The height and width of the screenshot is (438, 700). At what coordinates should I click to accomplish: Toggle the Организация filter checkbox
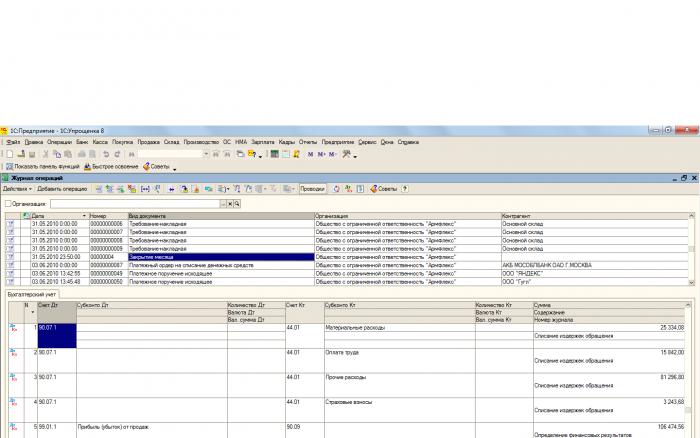coord(8,204)
